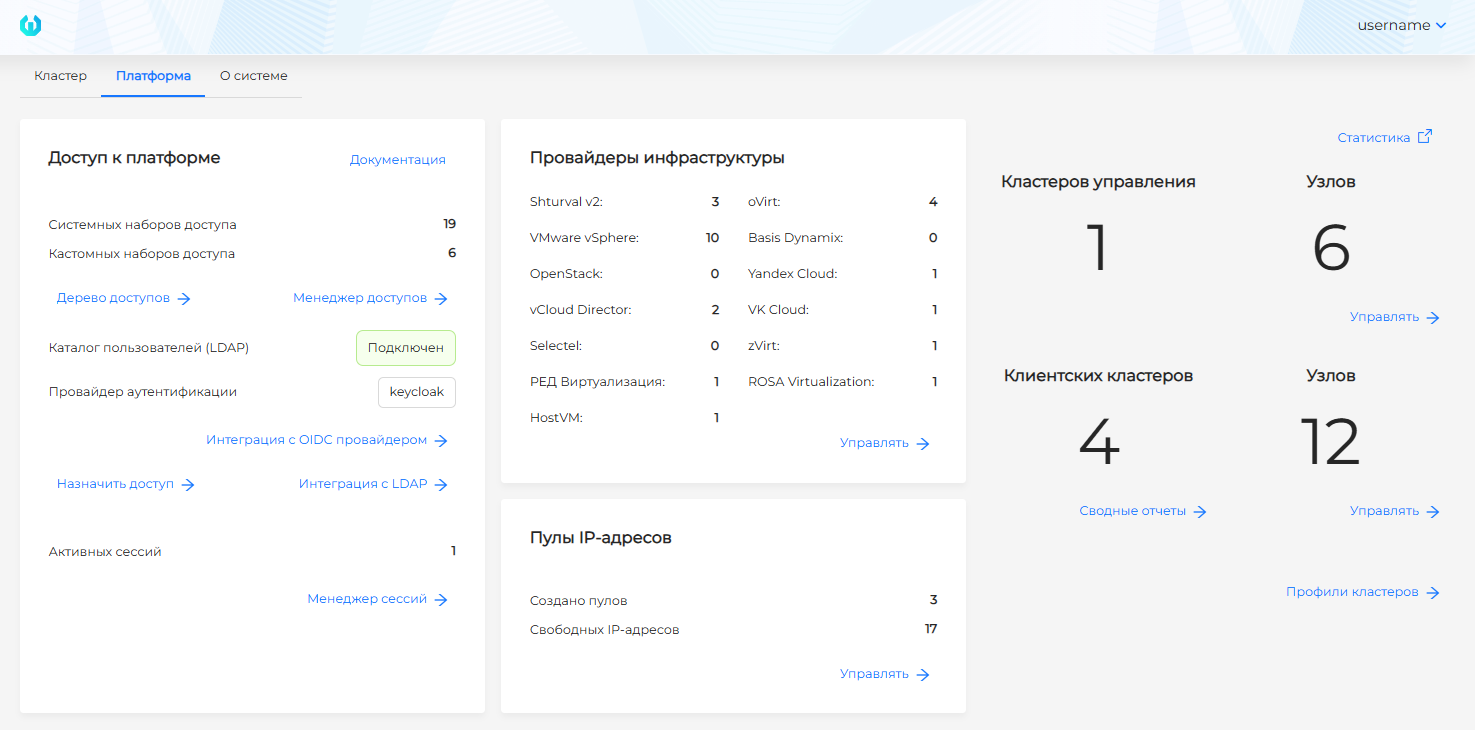Click arrow icon beside Назначить доступ

click(188, 485)
